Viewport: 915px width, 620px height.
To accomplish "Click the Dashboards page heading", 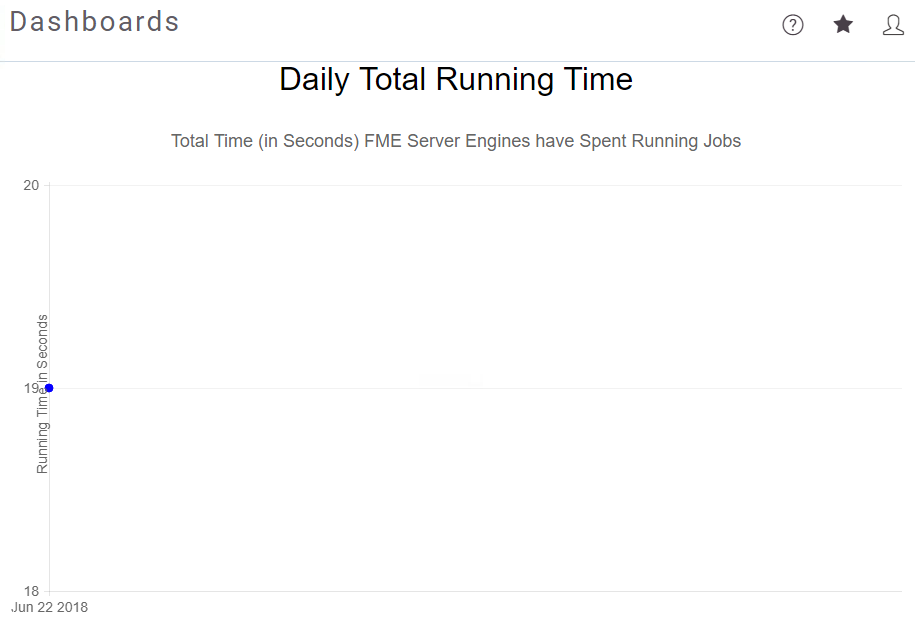I will [95, 22].
